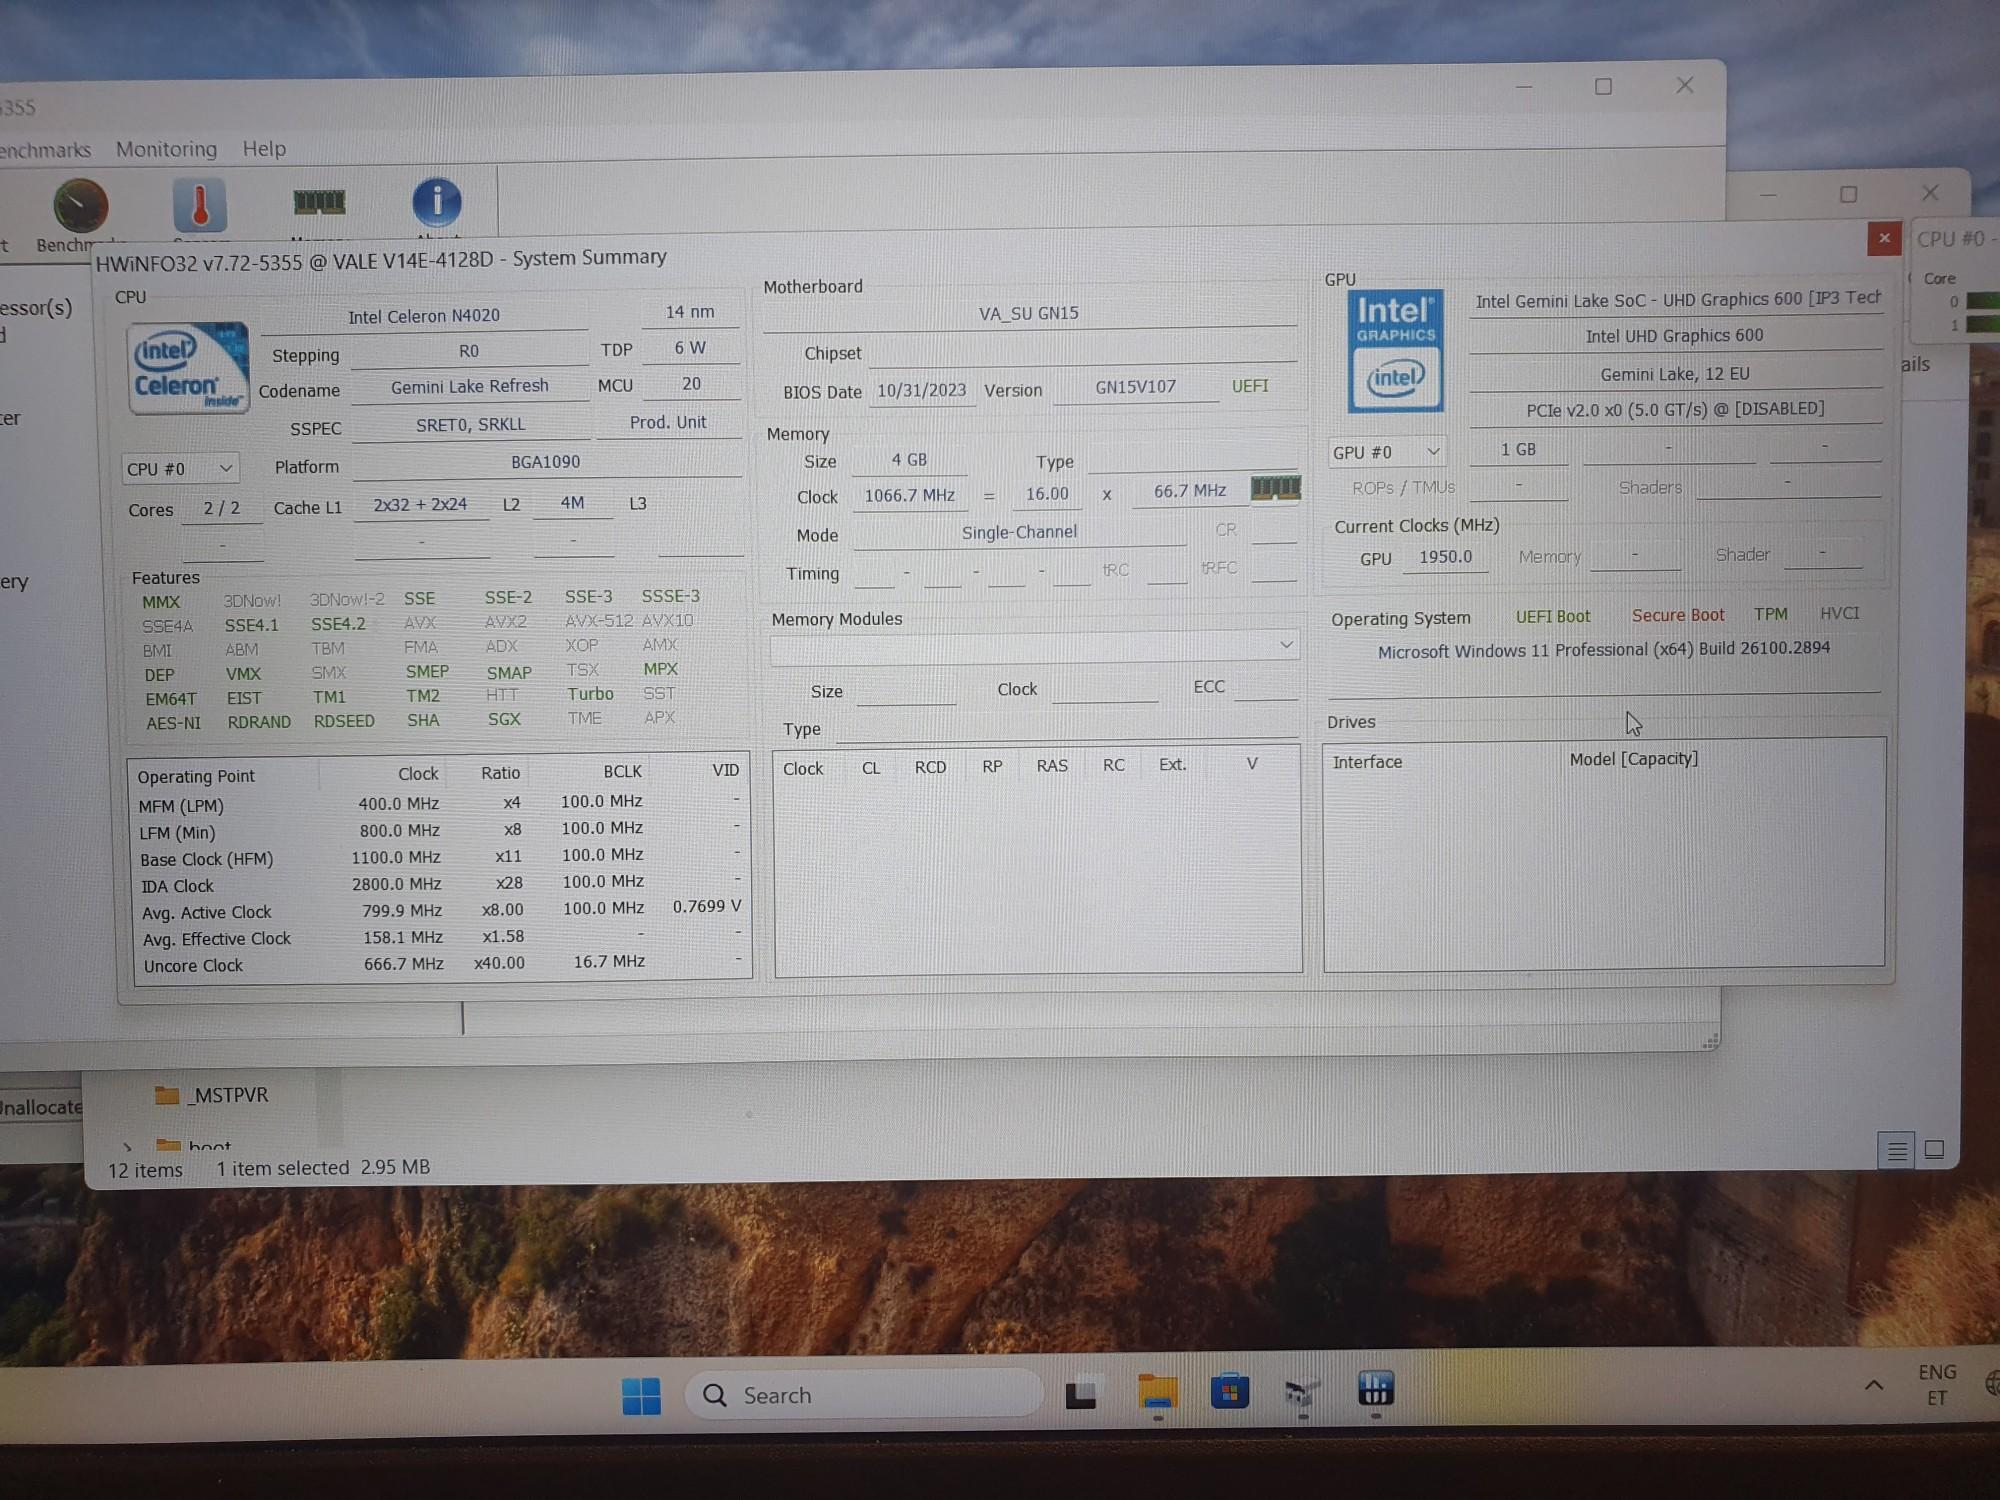Switch to the HWiNFO taskbar icon
Screen dimensions: 2000x1500
click(x=1376, y=1389)
